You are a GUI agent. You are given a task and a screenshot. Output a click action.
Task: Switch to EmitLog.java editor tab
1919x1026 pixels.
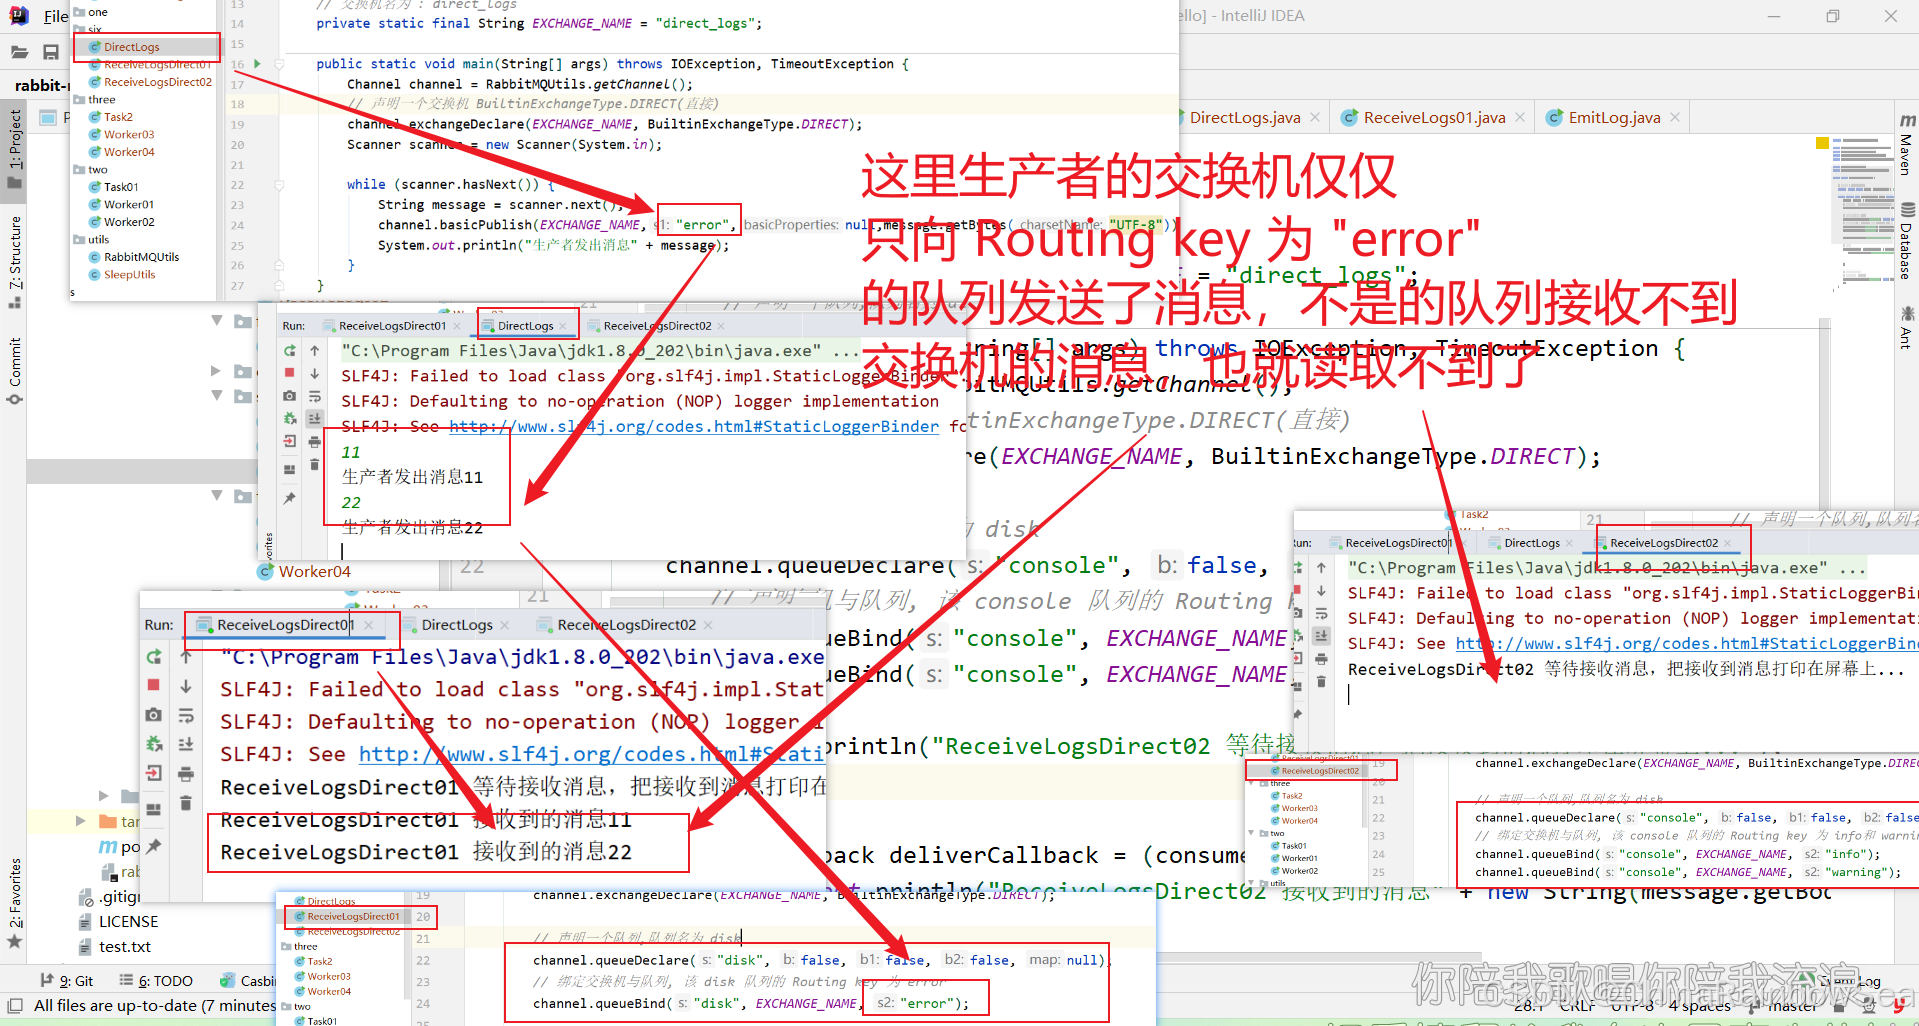(1614, 118)
